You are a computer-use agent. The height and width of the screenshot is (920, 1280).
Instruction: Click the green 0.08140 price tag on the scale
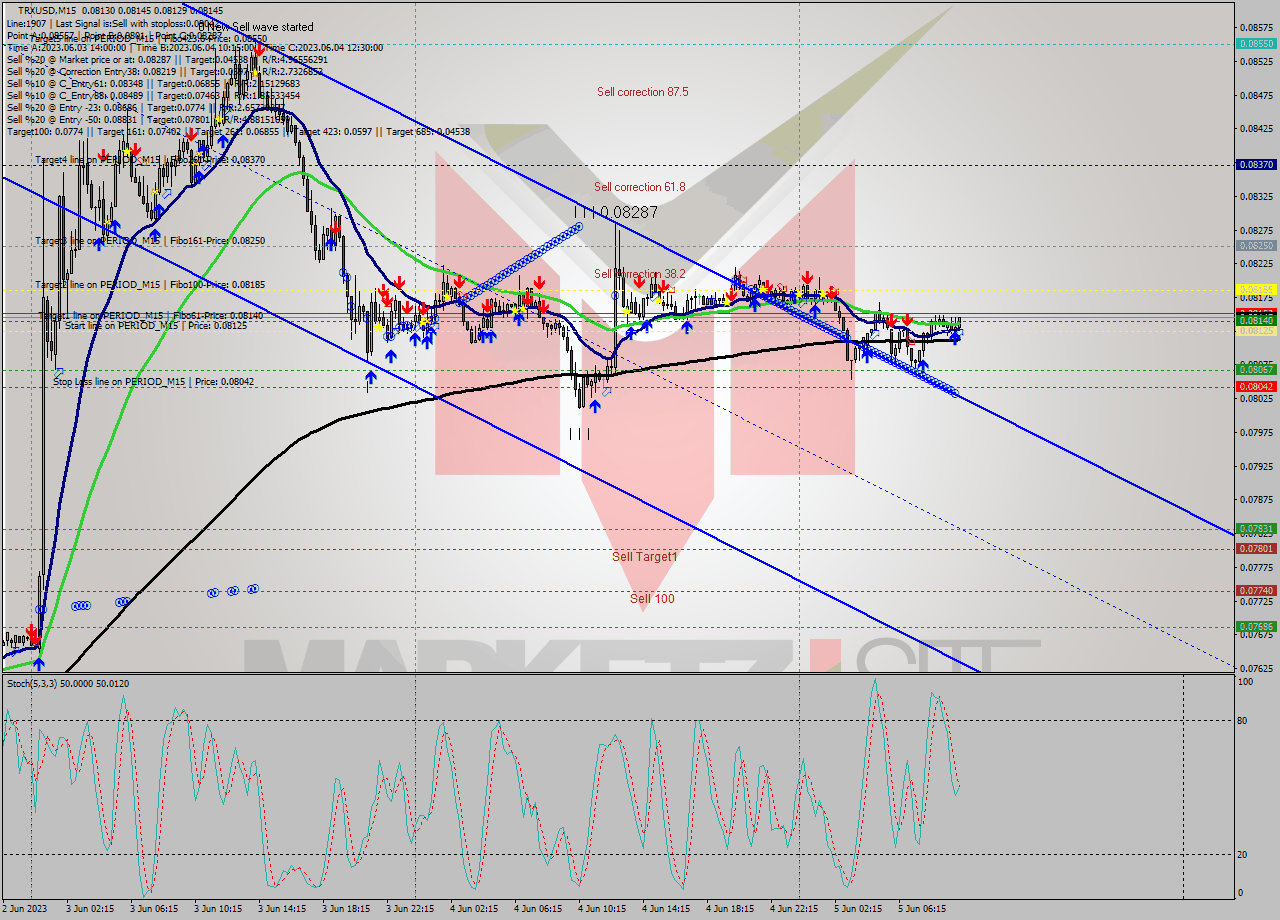click(1257, 320)
